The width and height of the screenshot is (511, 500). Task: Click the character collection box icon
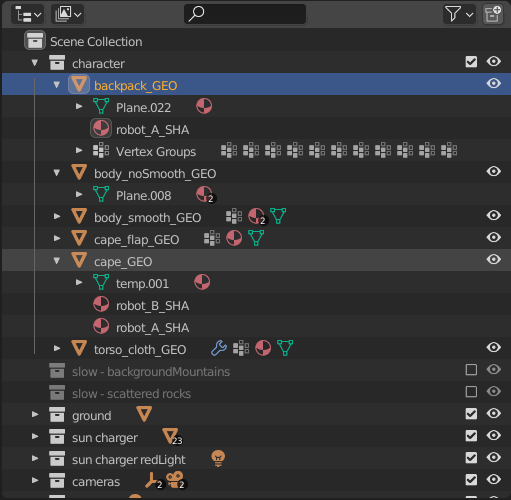point(57,63)
